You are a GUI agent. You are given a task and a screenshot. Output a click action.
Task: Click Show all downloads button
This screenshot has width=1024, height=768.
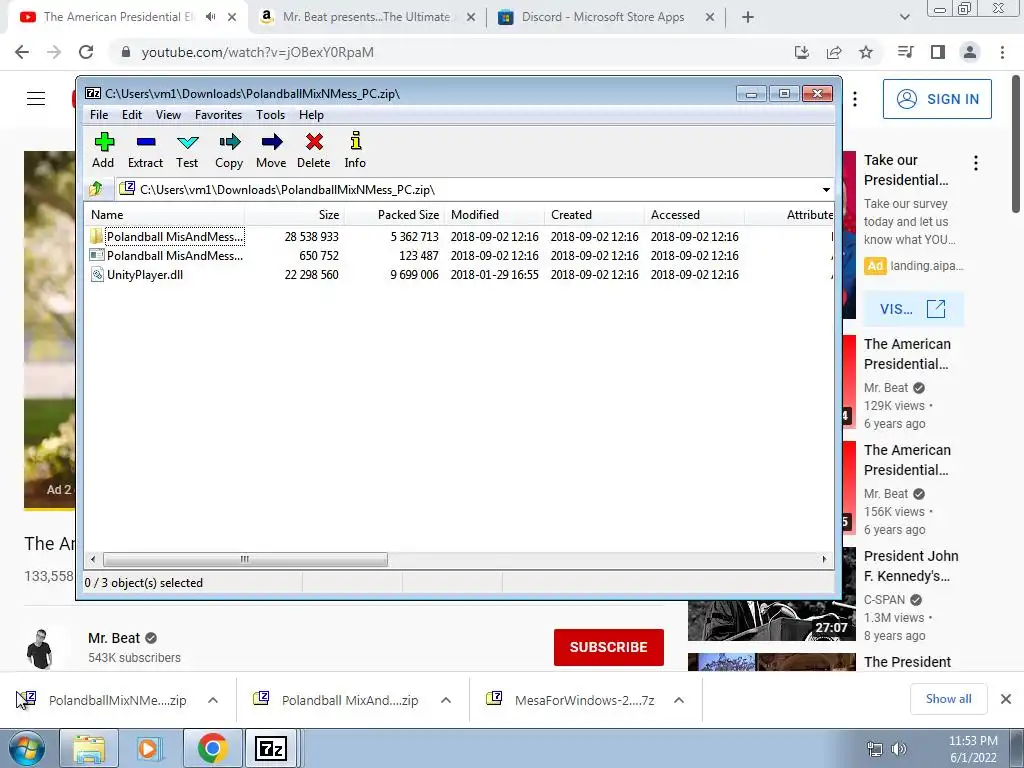948,699
